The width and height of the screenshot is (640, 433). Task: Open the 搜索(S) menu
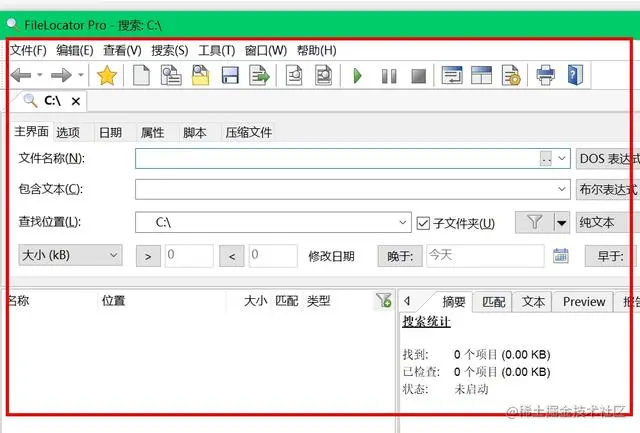[x=170, y=51]
